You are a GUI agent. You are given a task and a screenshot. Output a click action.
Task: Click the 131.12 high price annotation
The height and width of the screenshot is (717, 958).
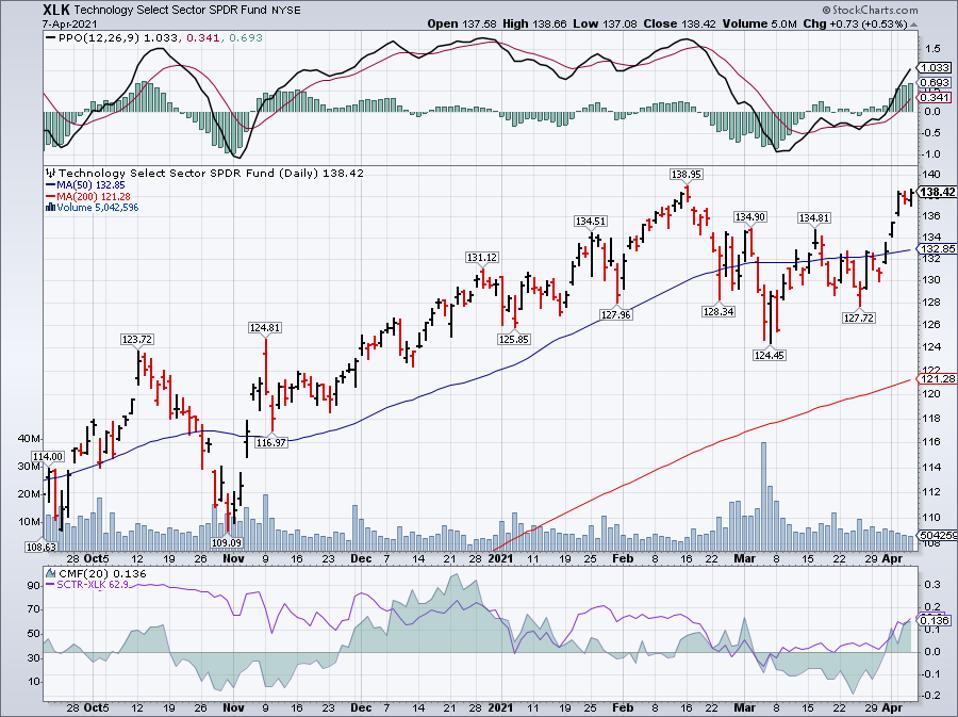(481, 258)
